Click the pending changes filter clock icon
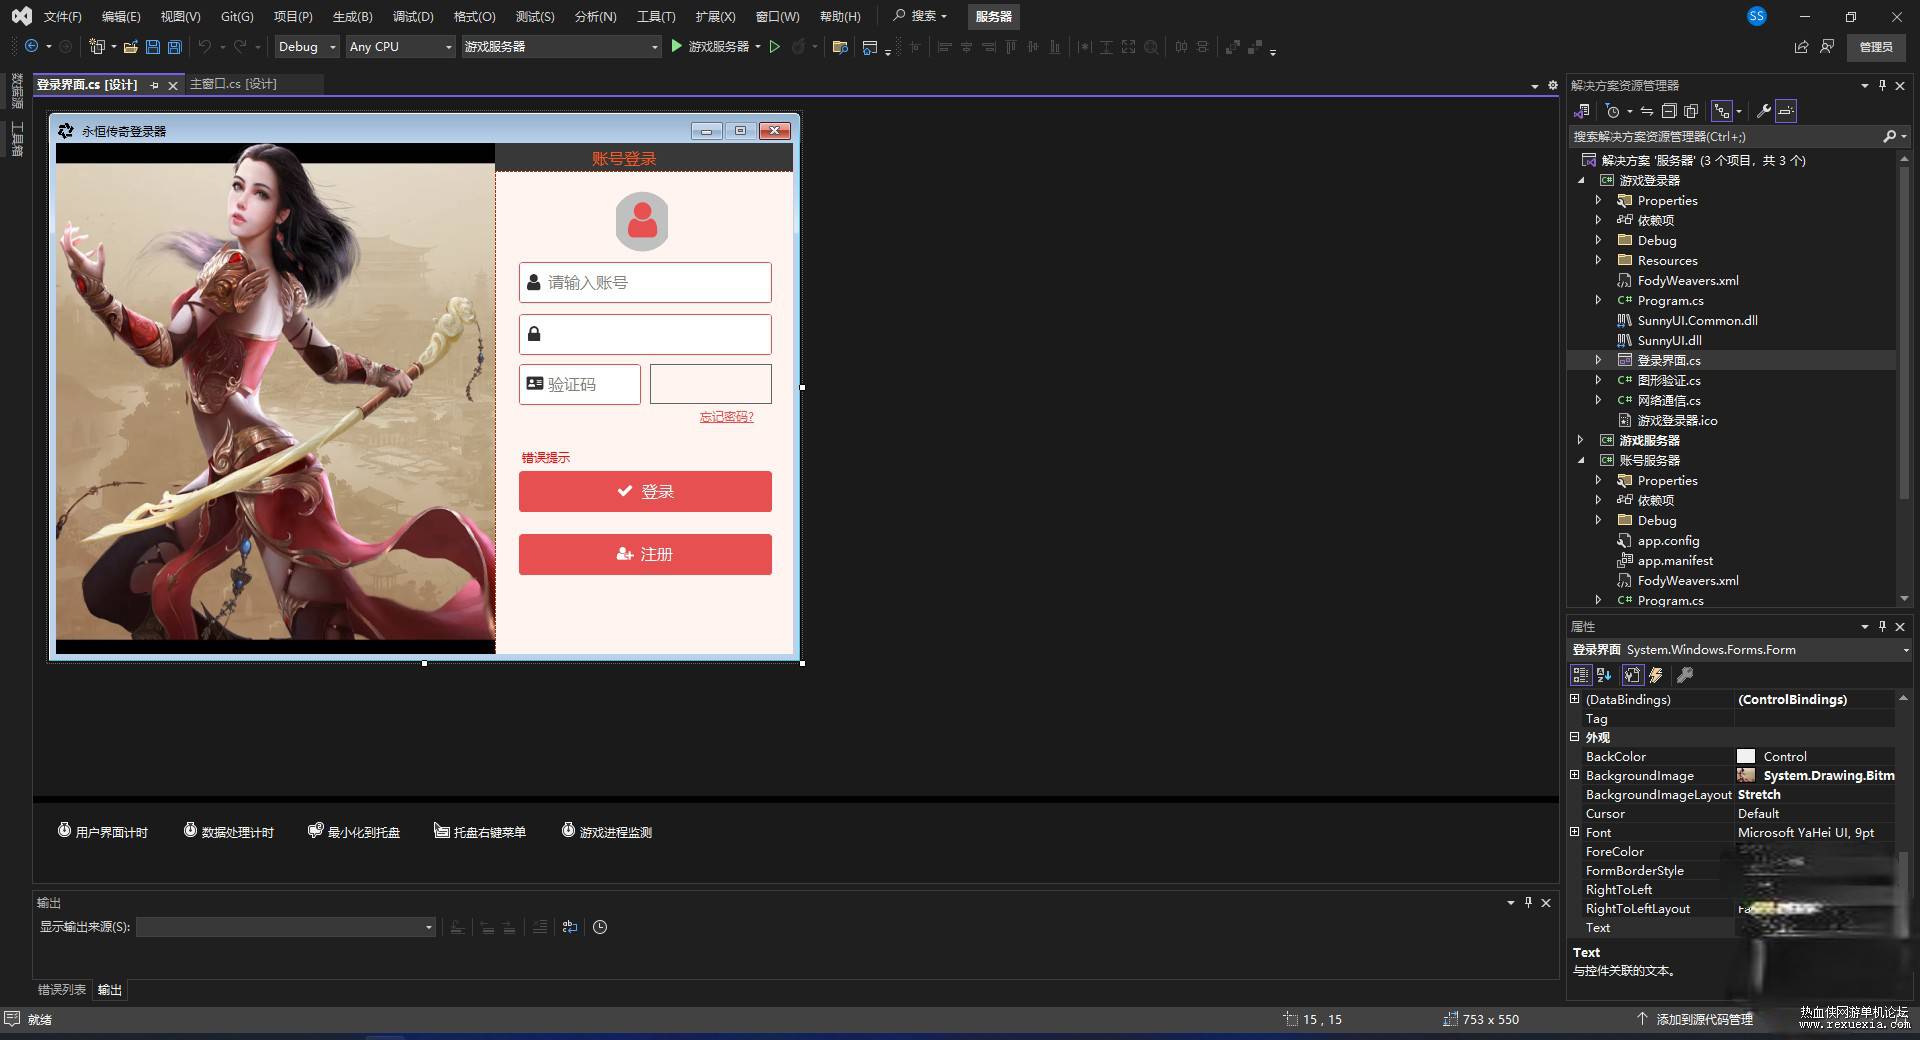 pyautogui.click(x=1612, y=111)
